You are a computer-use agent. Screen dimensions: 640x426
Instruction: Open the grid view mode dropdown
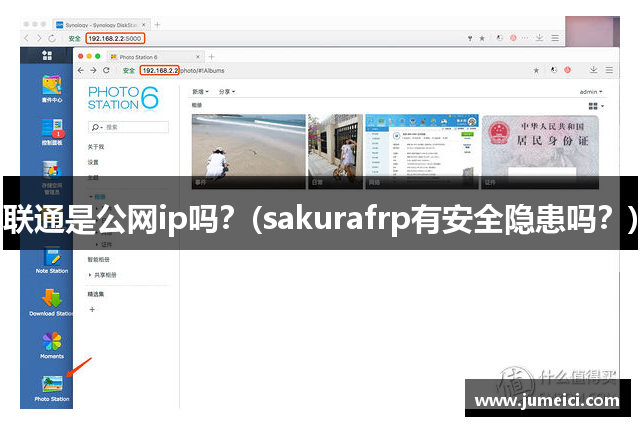[596, 106]
